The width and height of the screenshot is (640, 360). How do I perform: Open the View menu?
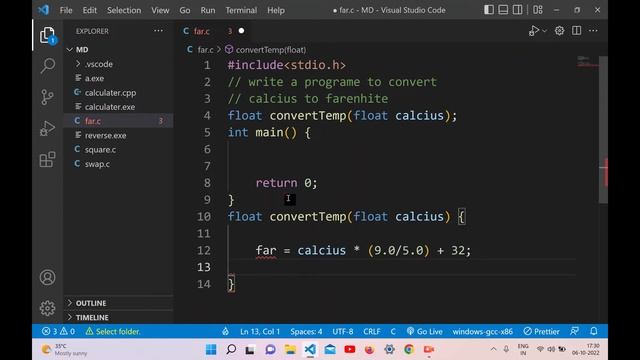tap(160, 10)
